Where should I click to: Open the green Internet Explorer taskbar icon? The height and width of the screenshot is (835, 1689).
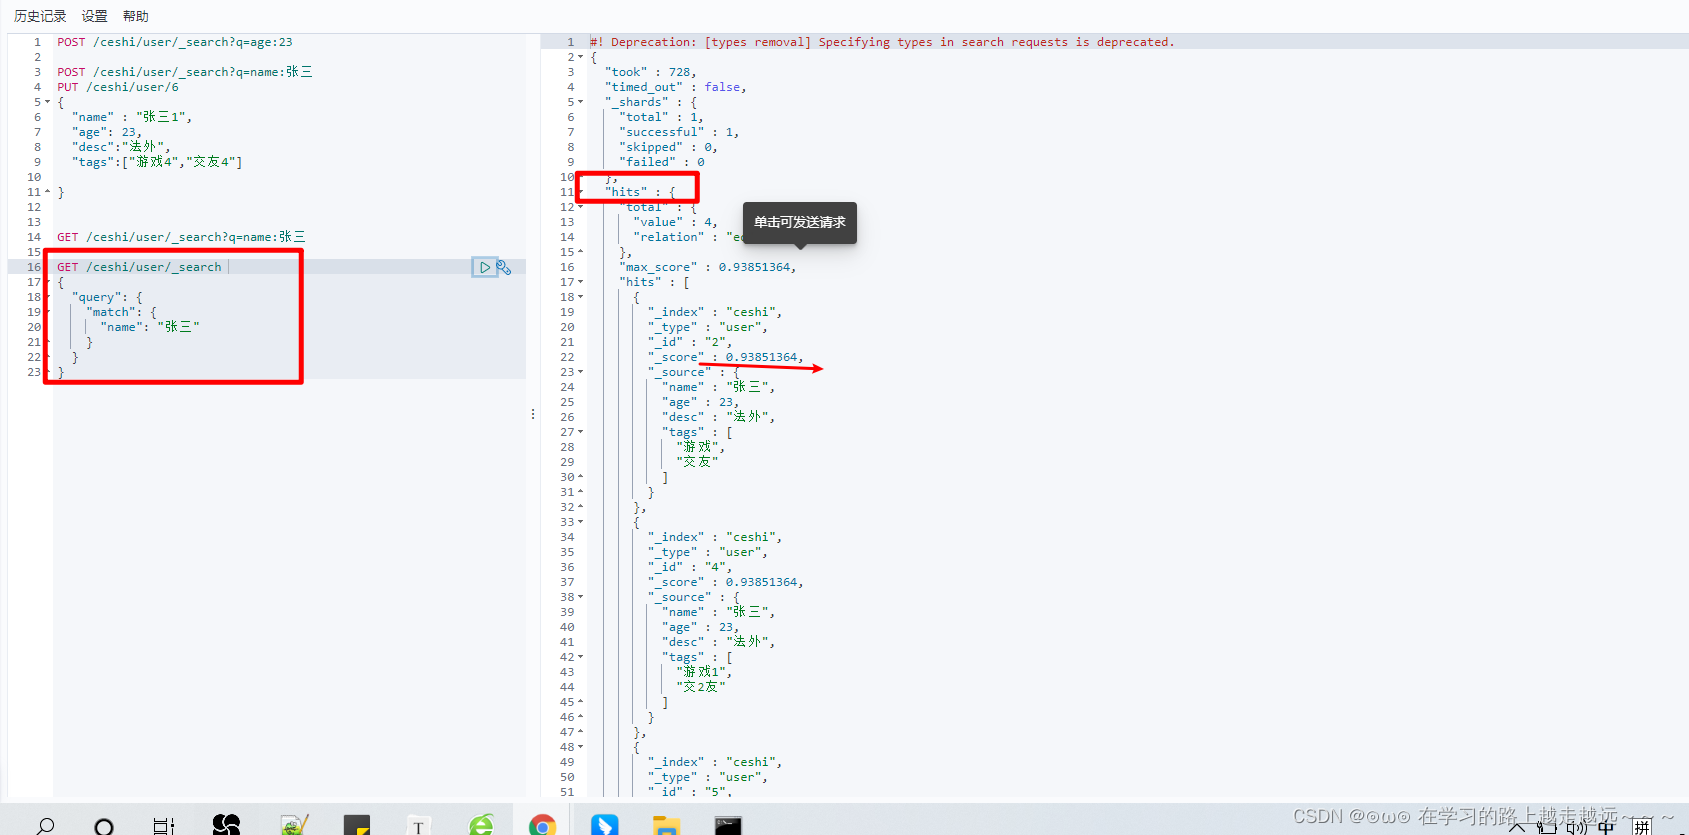point(482,826)
